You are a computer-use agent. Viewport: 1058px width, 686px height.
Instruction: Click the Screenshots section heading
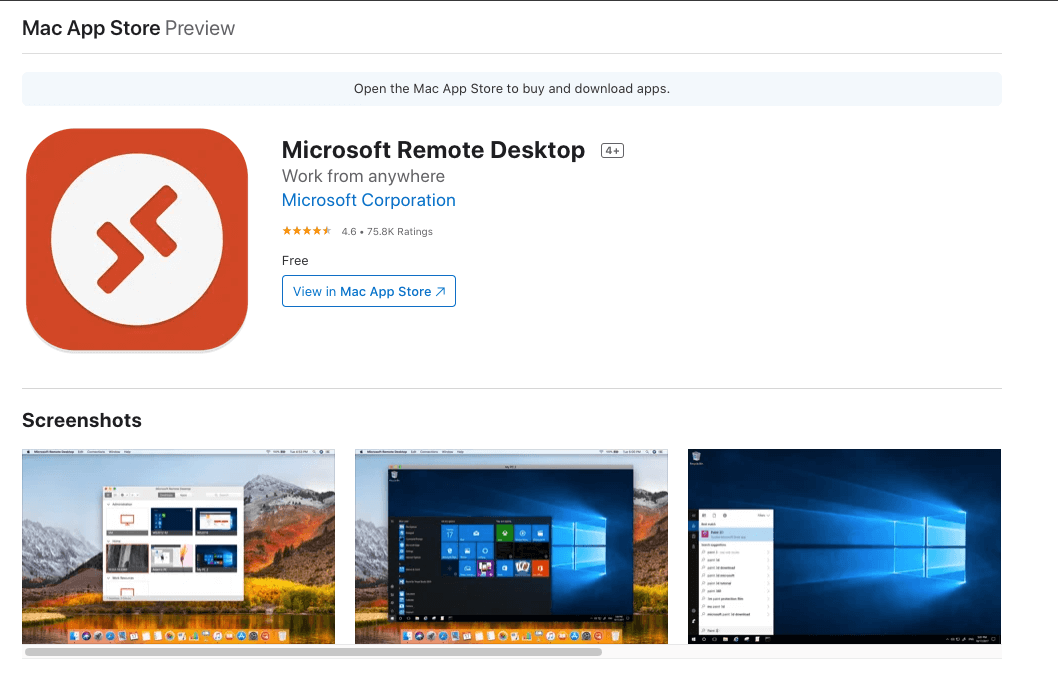(82, 420)
